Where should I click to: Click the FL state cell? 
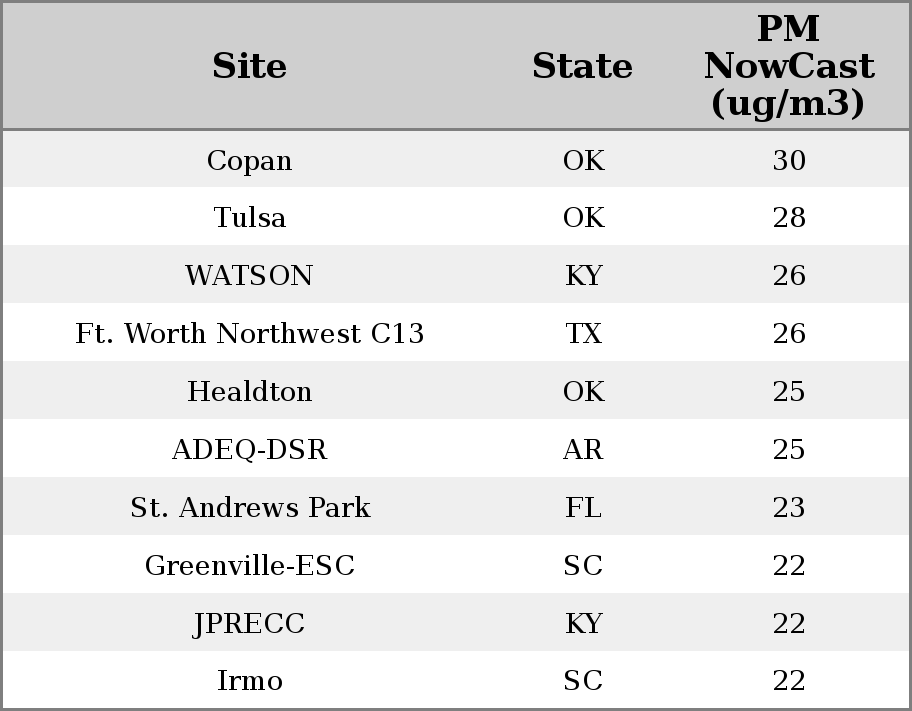pos(583,507)
